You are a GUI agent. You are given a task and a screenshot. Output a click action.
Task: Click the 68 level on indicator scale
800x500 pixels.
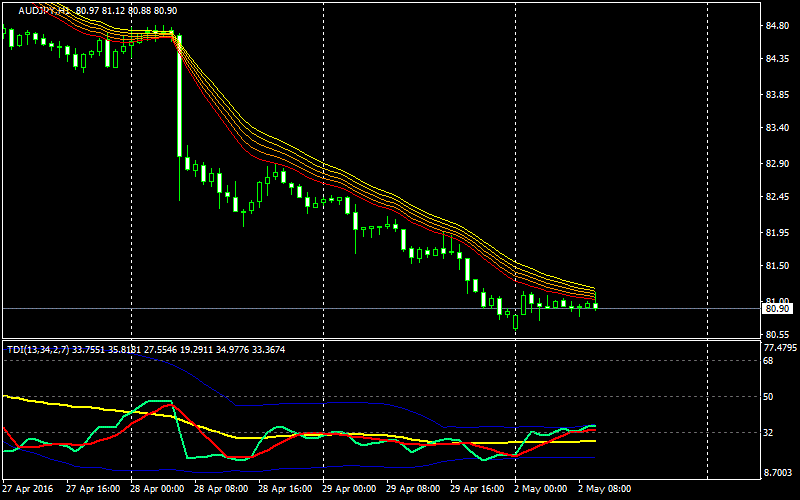tap(768, 361)
